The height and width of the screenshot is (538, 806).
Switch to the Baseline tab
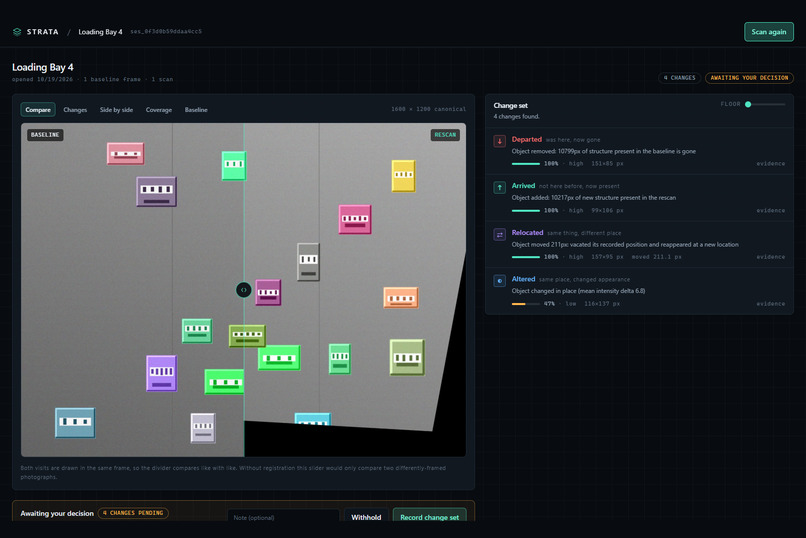[x=196, y=109]
